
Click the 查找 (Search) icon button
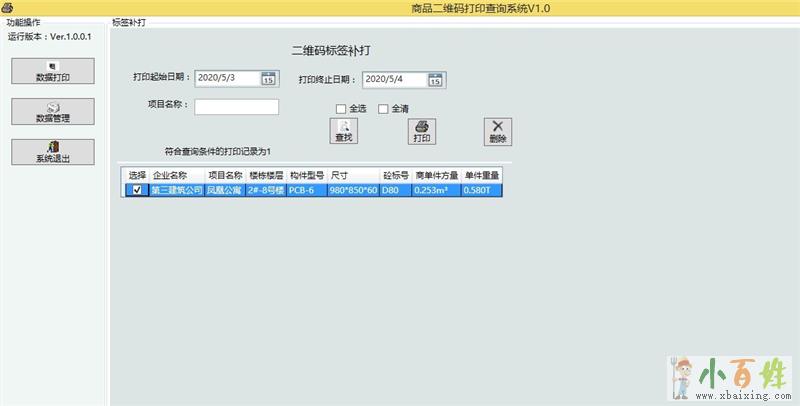[x=343, y=131]
